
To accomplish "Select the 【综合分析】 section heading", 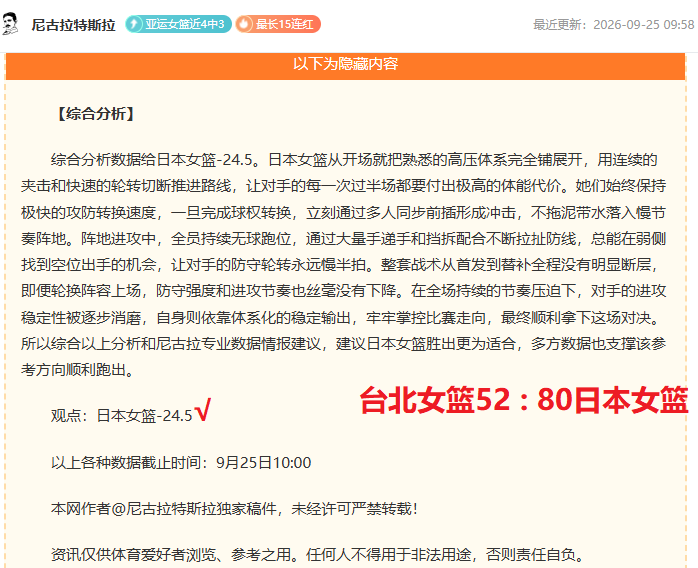I will point(96,114).
